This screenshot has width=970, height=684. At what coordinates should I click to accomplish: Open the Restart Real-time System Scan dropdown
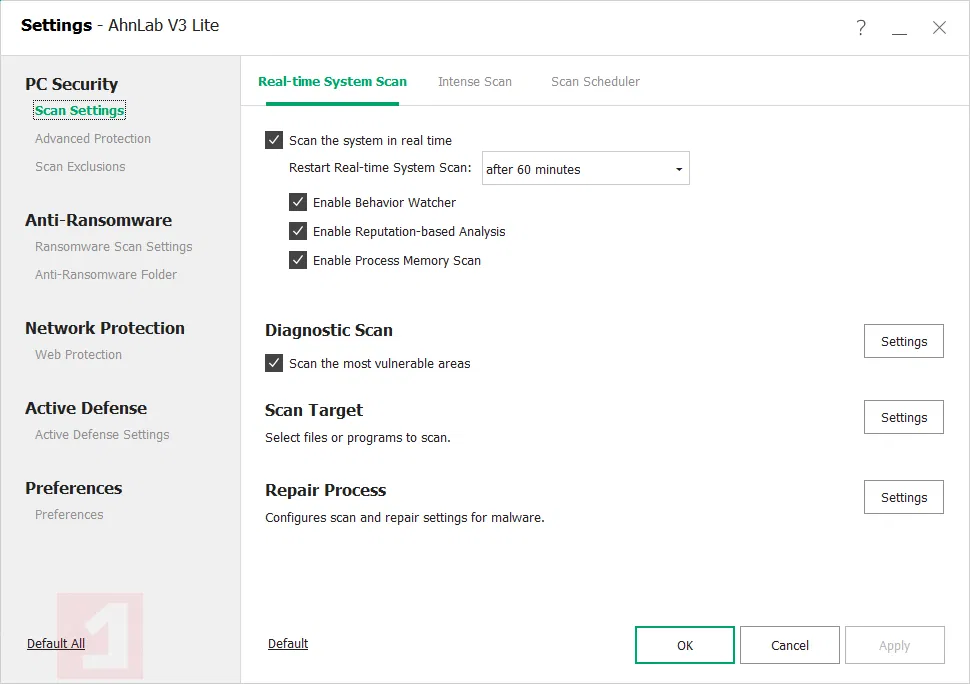585,168
